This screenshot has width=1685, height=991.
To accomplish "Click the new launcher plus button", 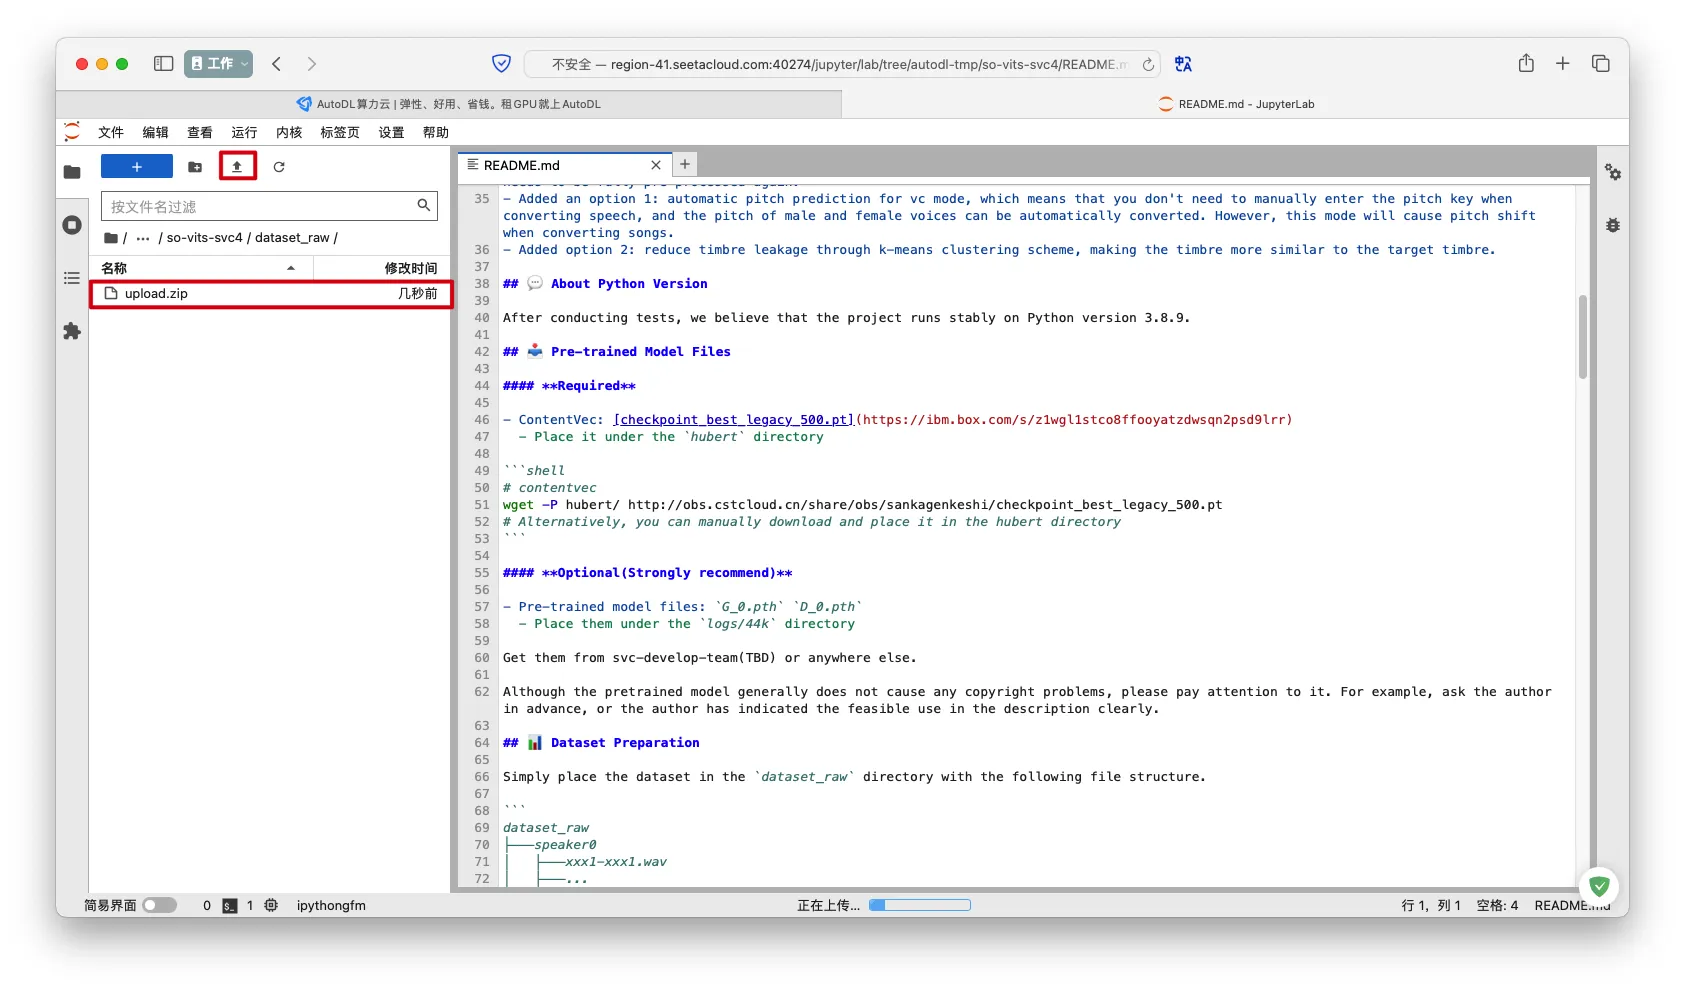I will pyautogui.click(x=137, y=167).
